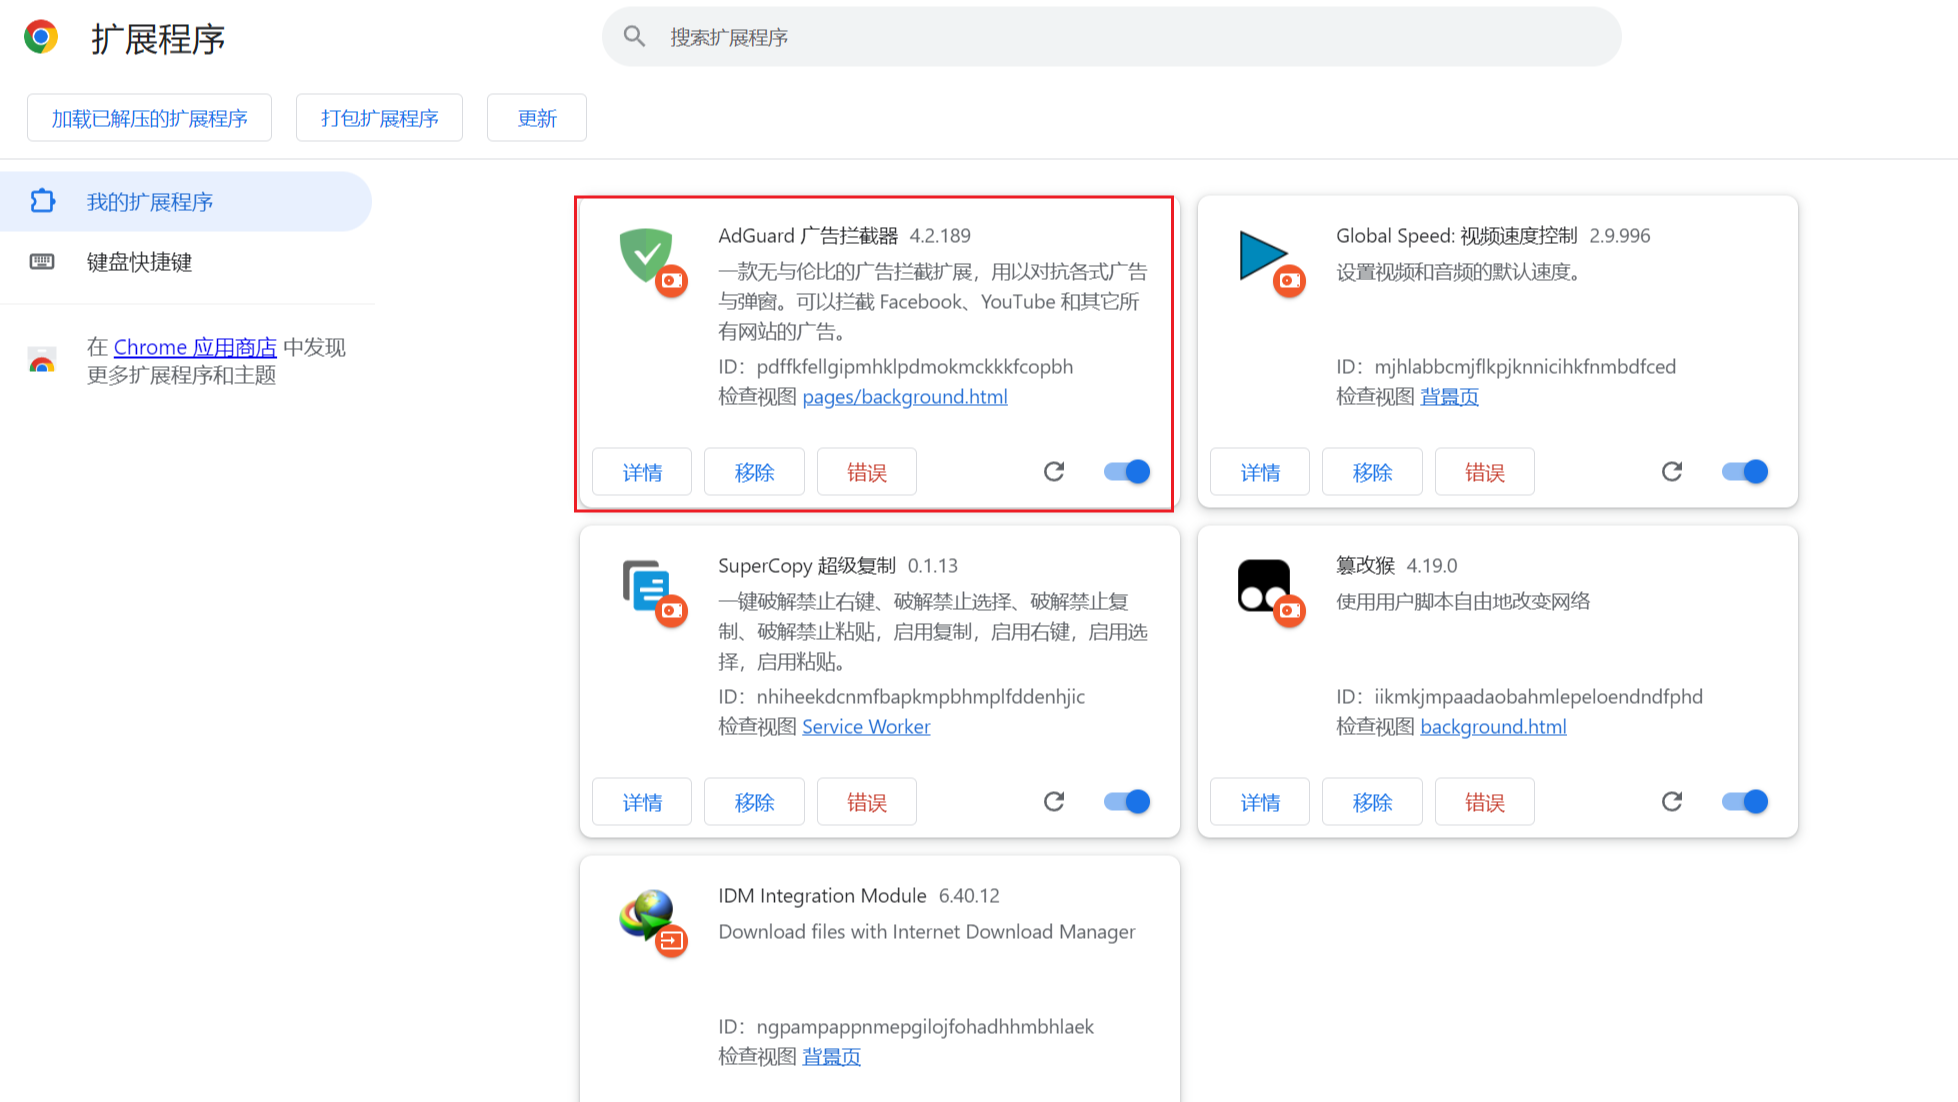Reload the 篡改猴 extension
Image resolution: width=1958 pixels, height=1102 pixels.
1672,801
